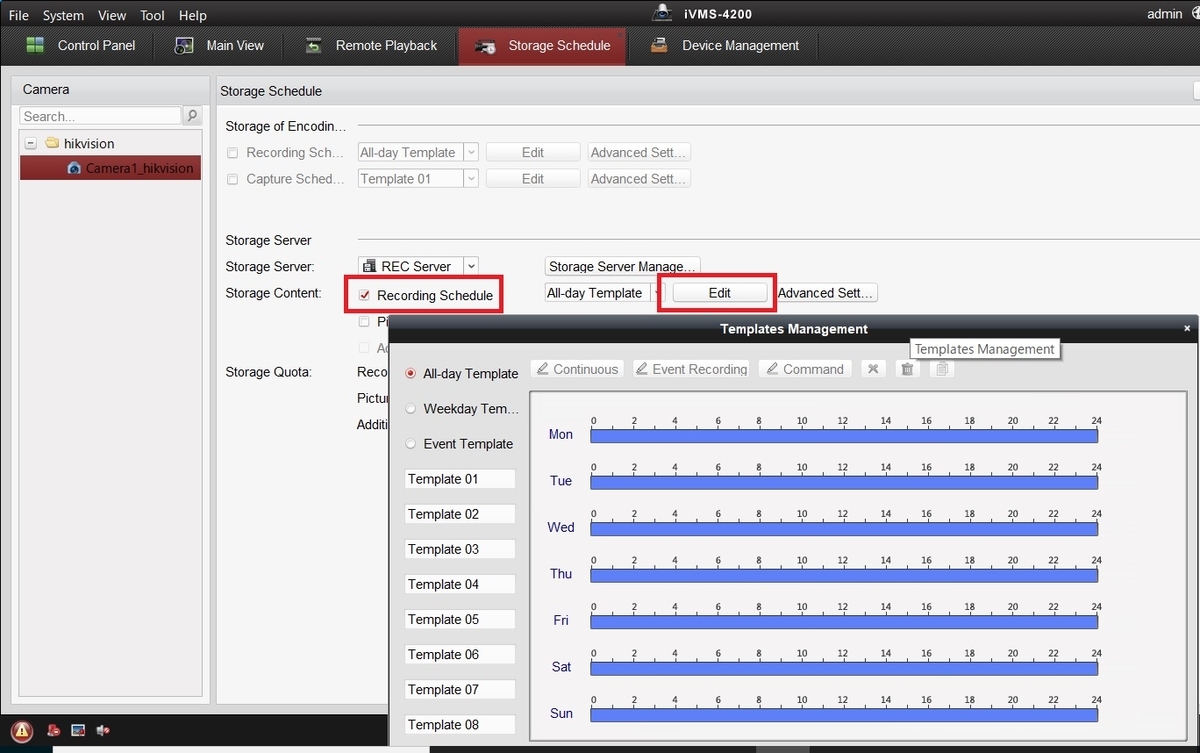Open All-day Template dropdown in Storage Content row
Screen dimensions: 1200x753
[x=657, y=293]
